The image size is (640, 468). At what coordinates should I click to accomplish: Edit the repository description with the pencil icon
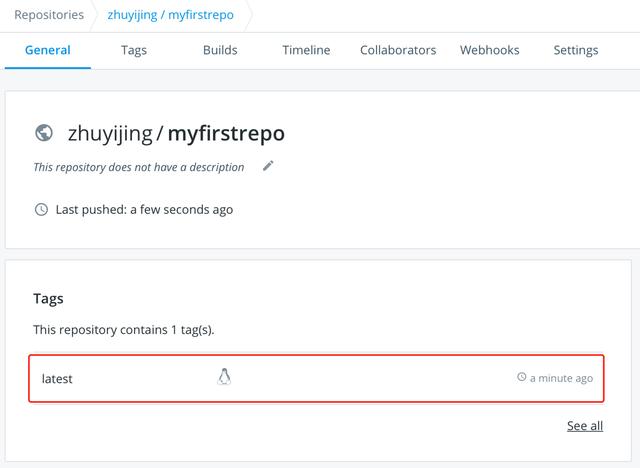pos(268,166)
